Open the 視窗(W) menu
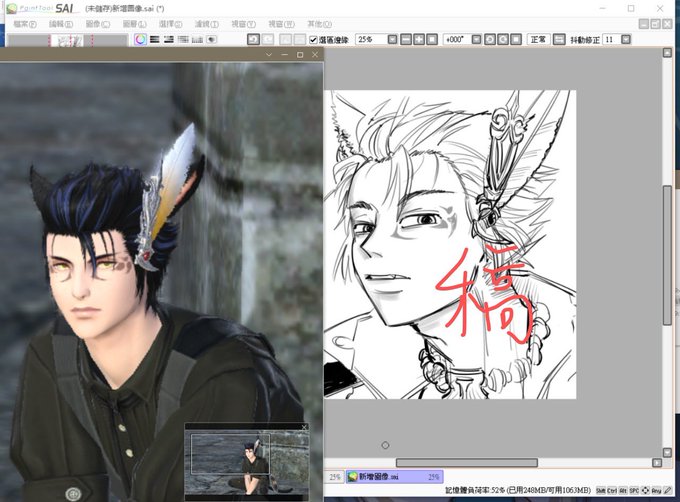Viewport: 680px width, 502px height. coord(281,24)
